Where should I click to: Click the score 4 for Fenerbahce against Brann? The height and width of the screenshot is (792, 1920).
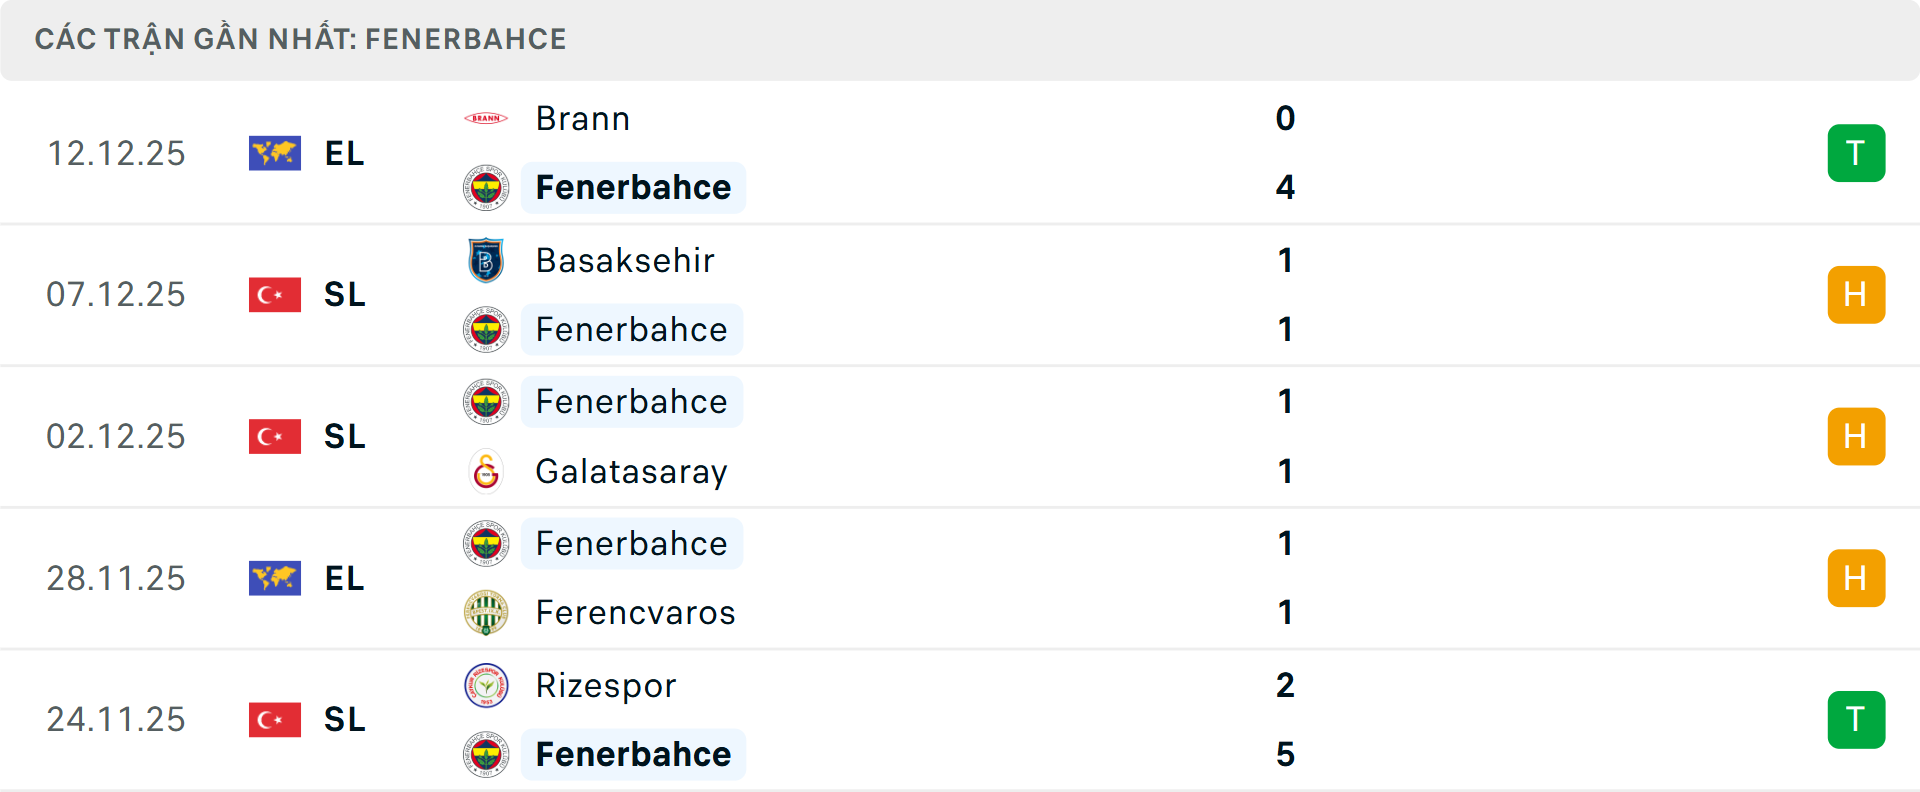1285,188
